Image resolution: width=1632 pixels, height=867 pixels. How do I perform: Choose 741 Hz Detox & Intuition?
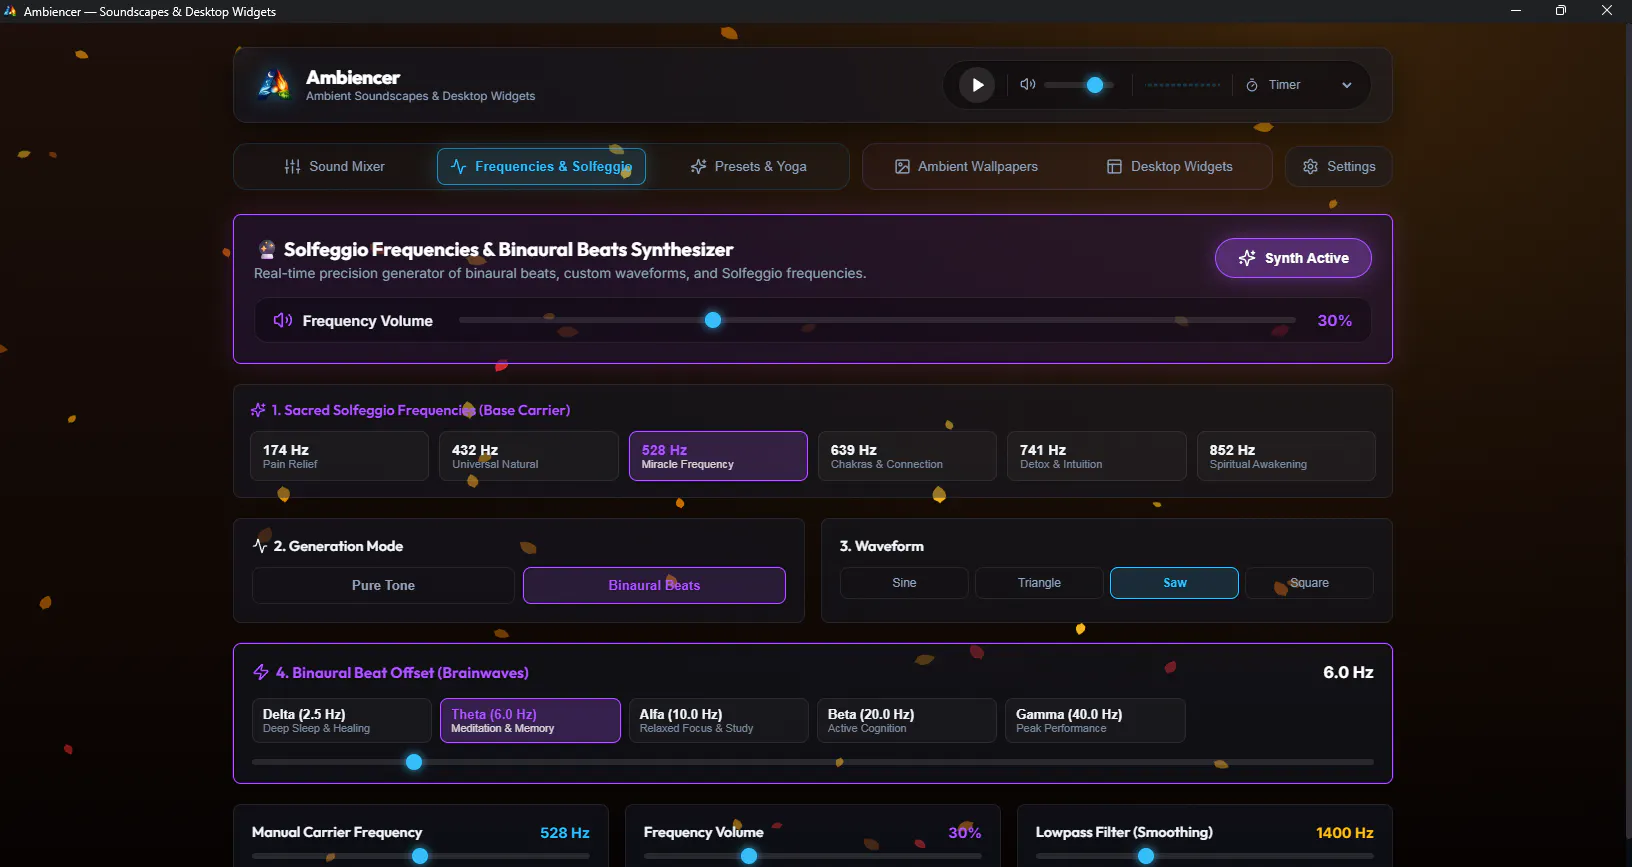pyautogui.click(x=1097, y=456)
